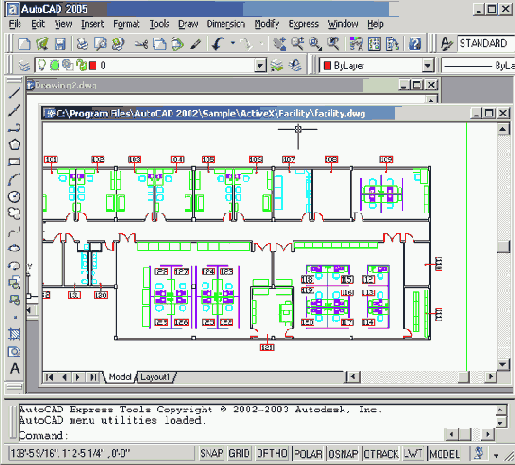Go to last layout tab arrow

pyautogui.click(x=93, y=377)
